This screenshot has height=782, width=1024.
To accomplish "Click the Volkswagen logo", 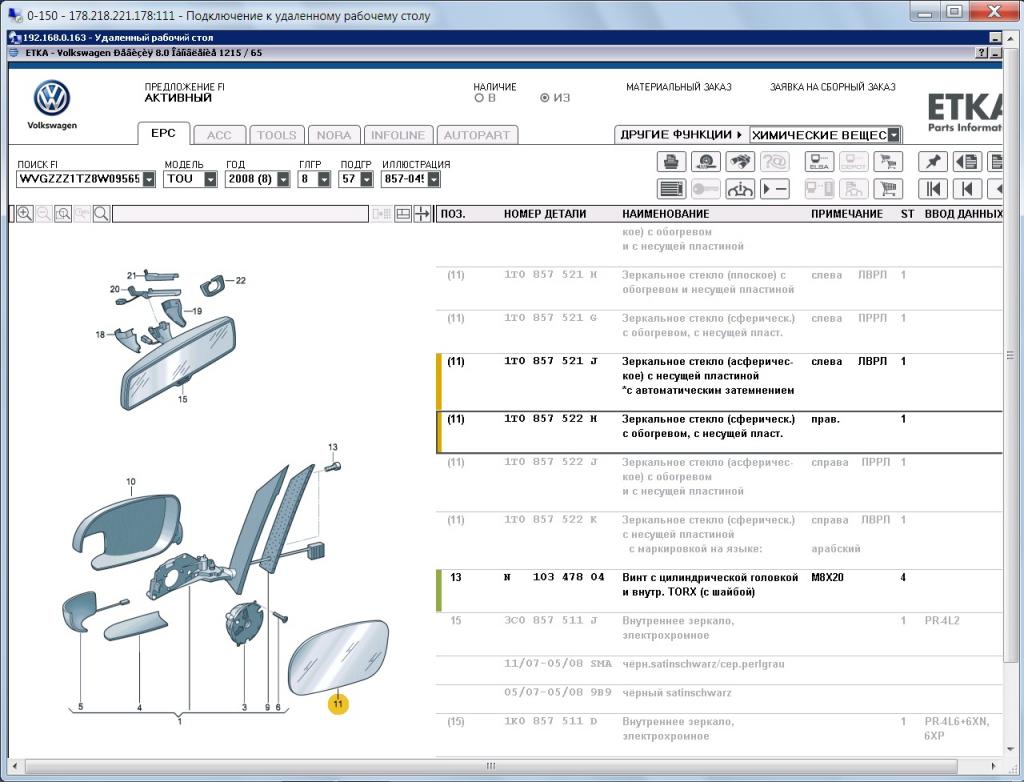I will pyautogui.click(x=52, y=99).
